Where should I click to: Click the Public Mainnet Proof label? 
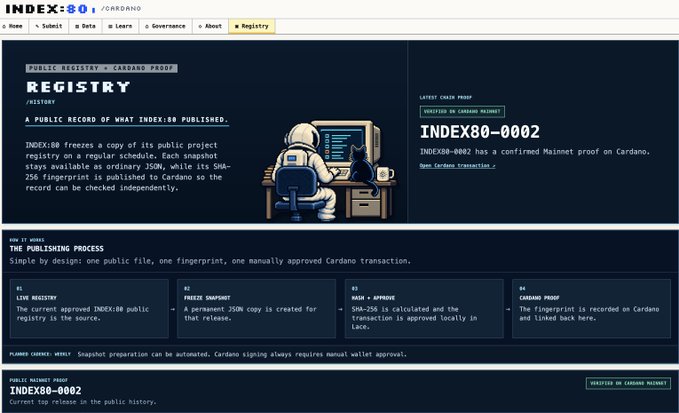(39, 380)
